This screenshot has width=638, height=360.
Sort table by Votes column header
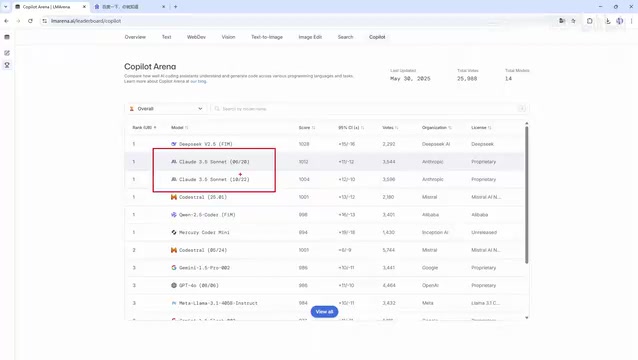[390, 128]
